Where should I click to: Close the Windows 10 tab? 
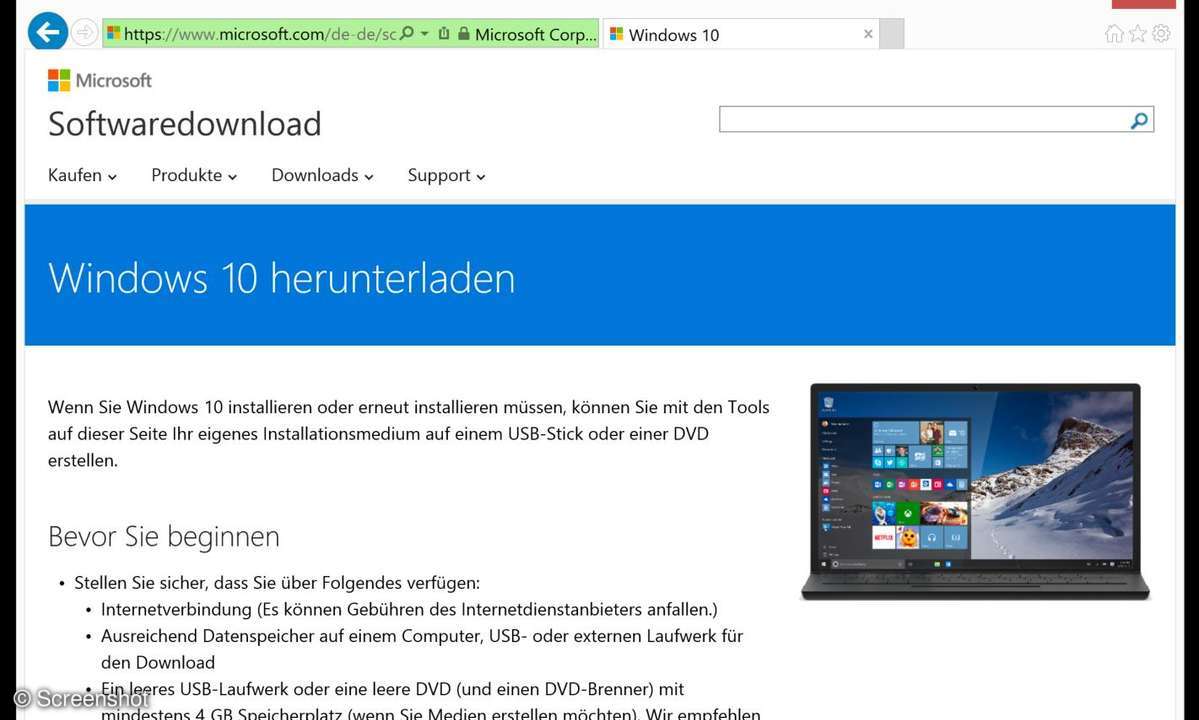(868, 34)
